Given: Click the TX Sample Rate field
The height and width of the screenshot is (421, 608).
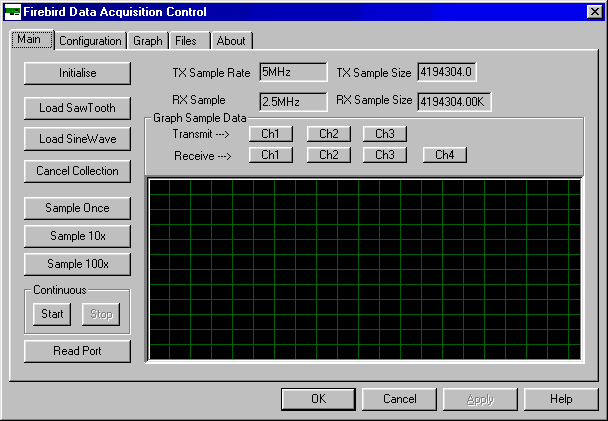Looking at the screenshot, I should click(x=293, y=72).
